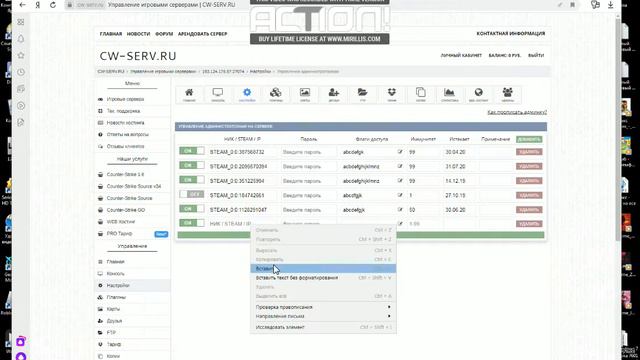Edit access flags for row expiring 27.10.19
This screenshot has width=640, height=360.
point(400,195)
